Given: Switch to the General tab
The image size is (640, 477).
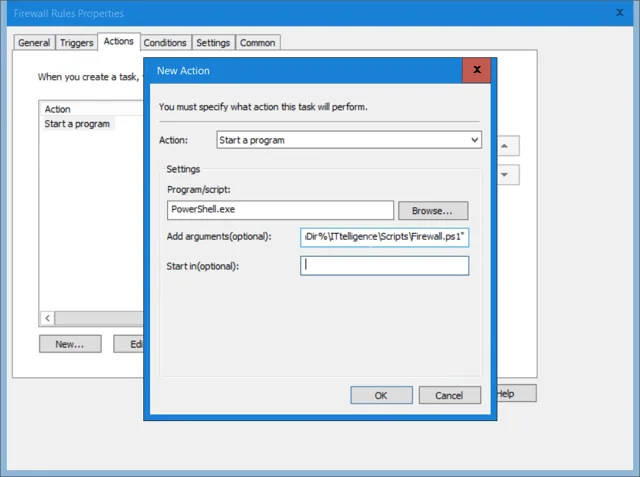Looking at the screenshot, I should click(34, 42).
